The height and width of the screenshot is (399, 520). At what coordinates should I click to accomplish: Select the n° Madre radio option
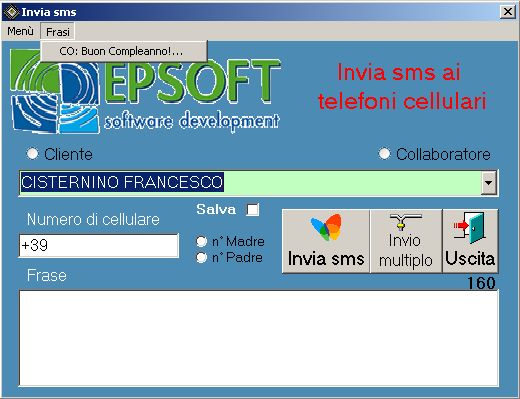[x=201, y=241]
